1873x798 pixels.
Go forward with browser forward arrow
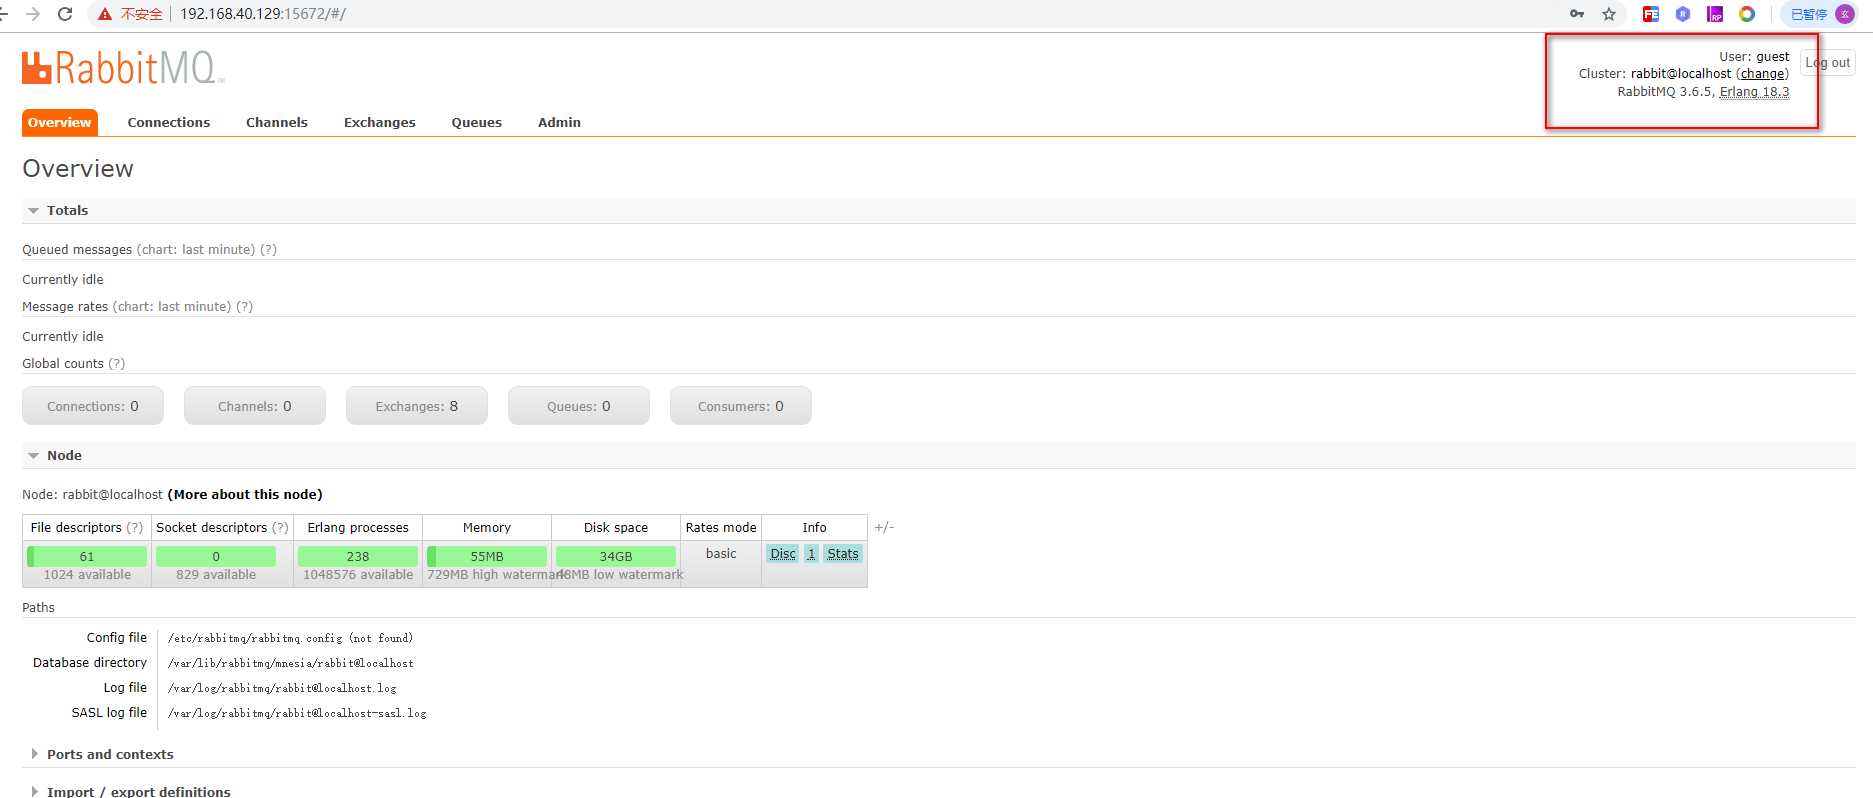click(33, 14)
